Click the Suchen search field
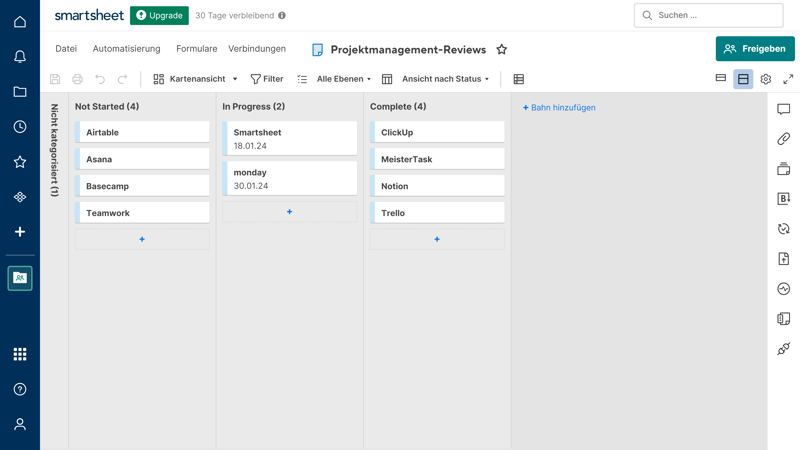800x450 pixels. (709, 15)
